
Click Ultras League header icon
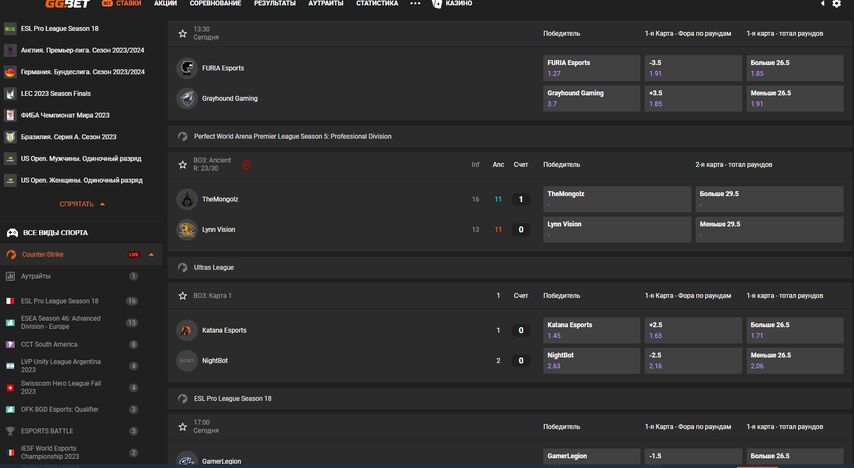point(182,268)
